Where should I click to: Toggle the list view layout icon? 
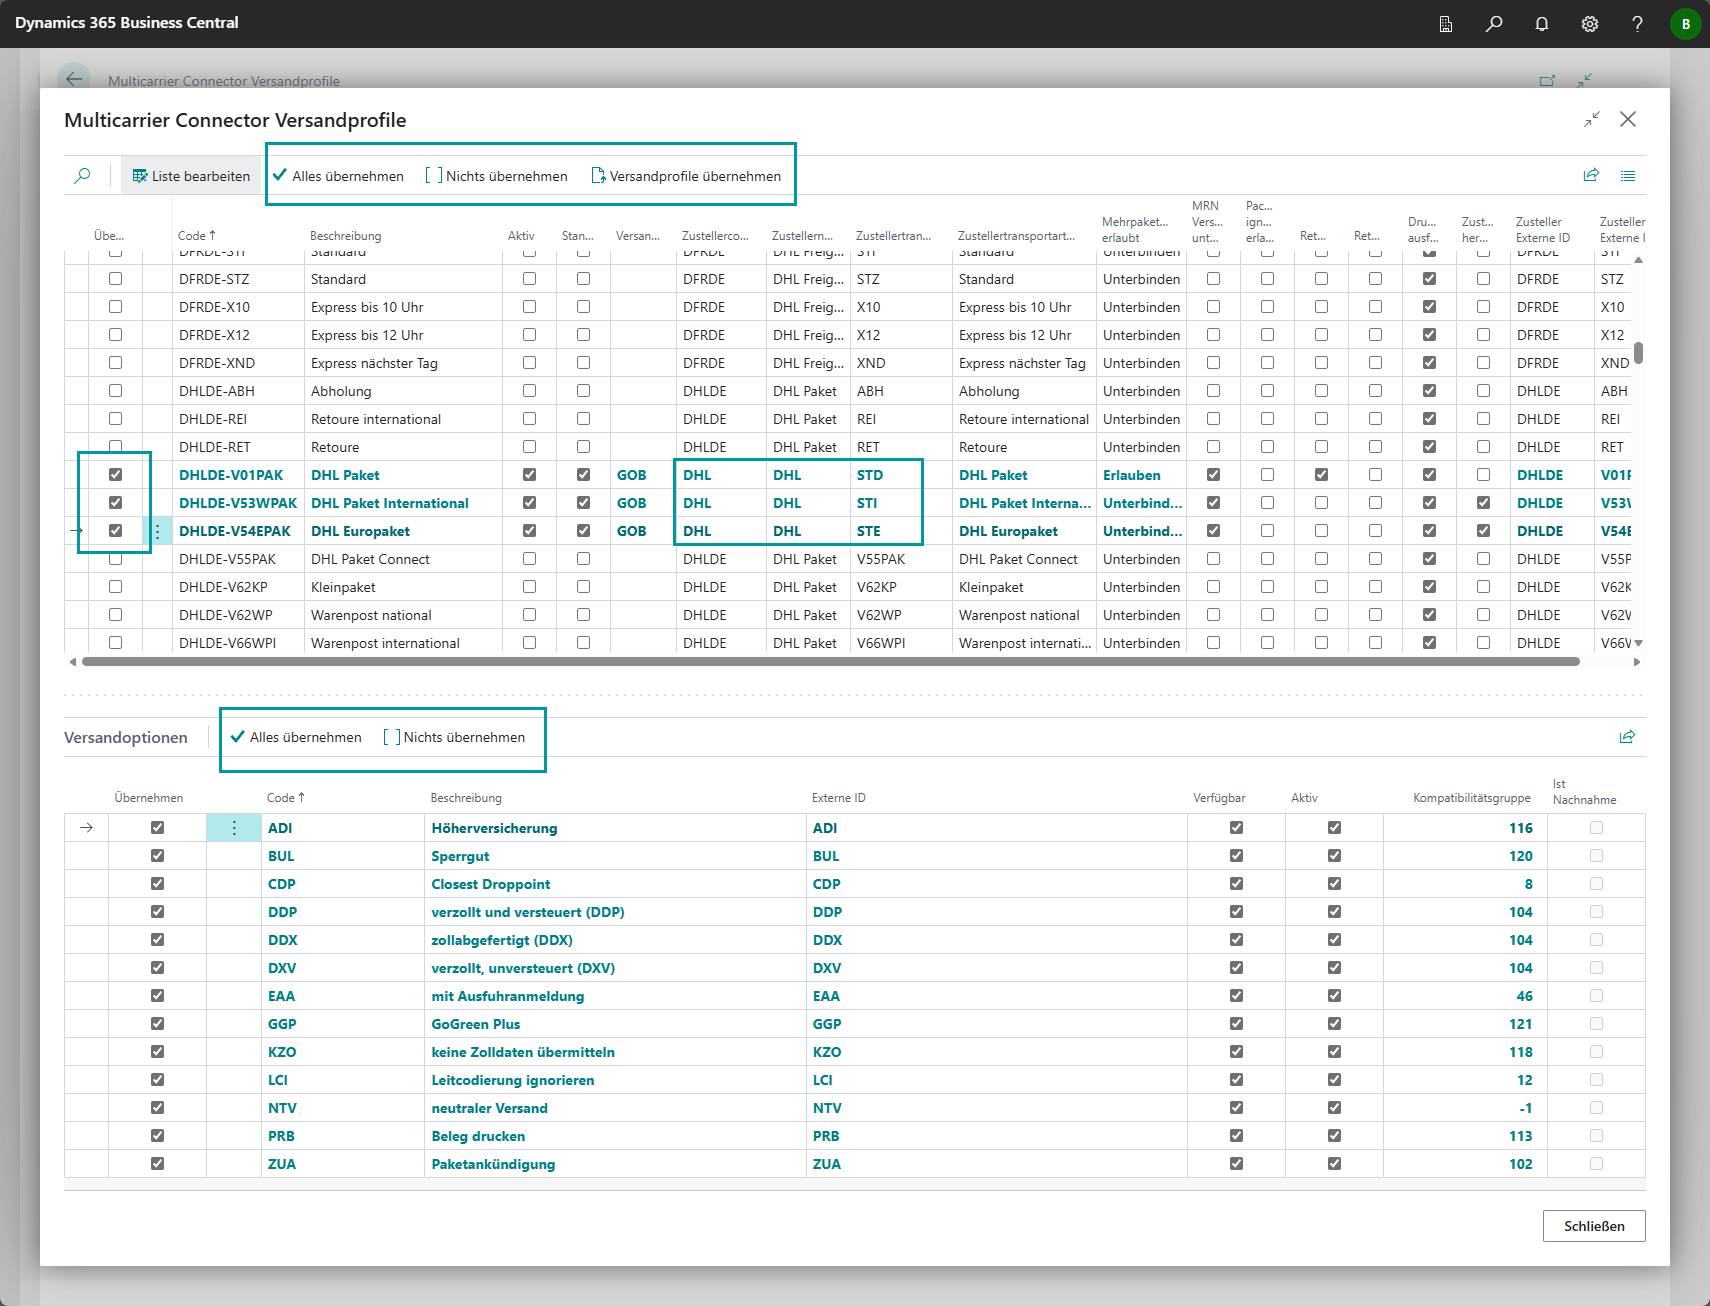[1628, 175]
